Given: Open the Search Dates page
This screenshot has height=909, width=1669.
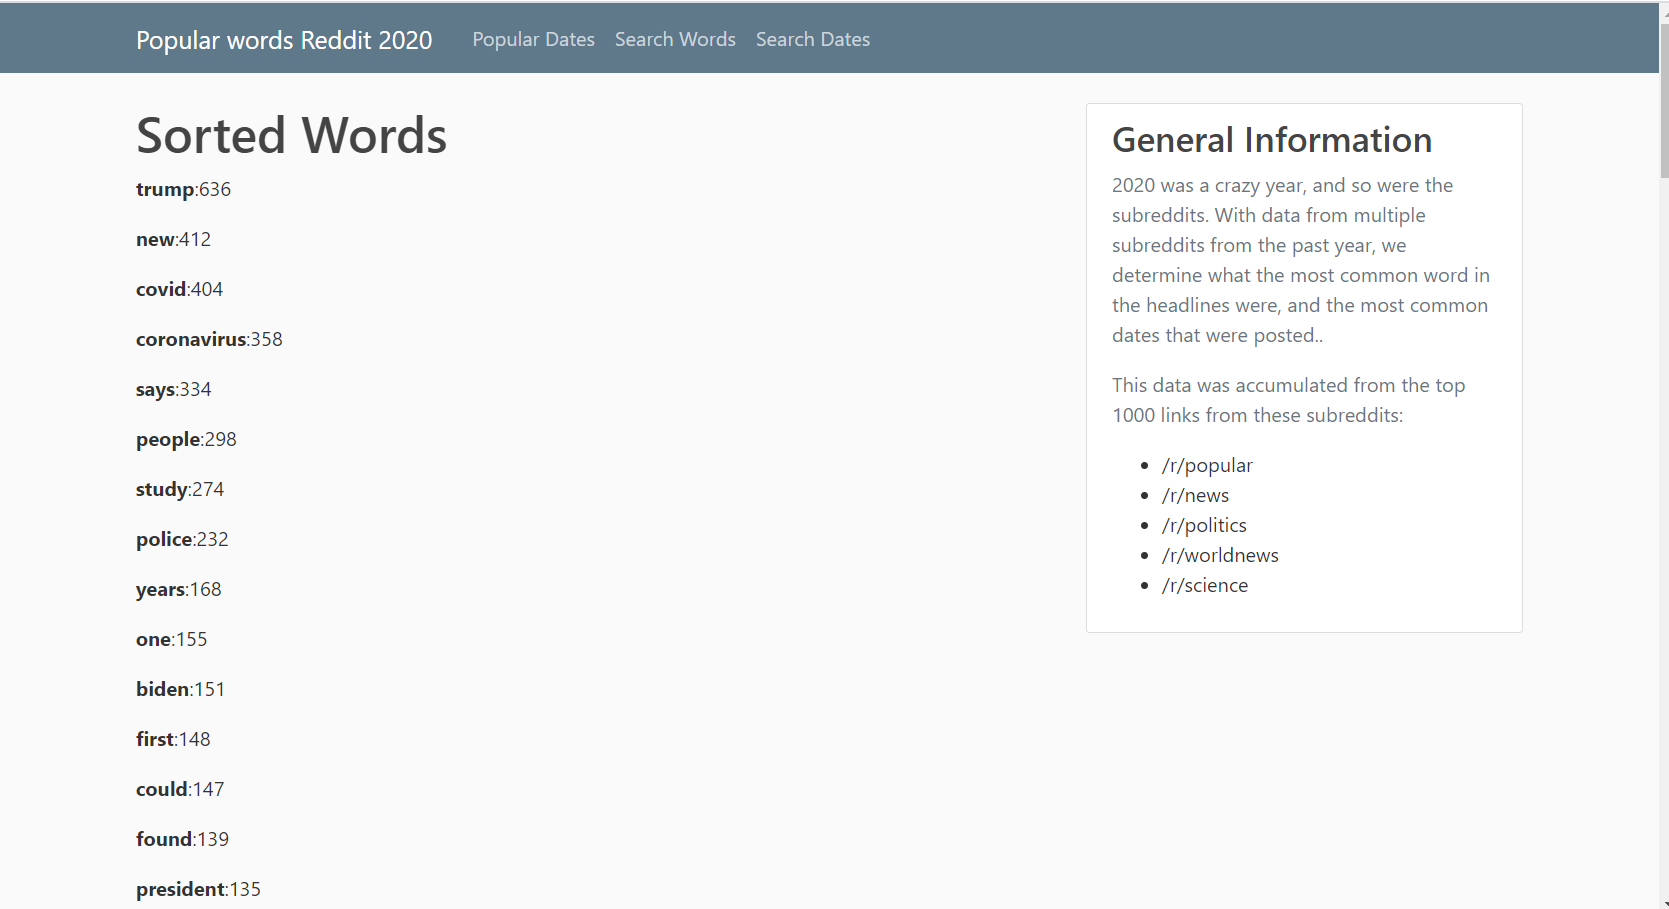Looking at the screenshot, I should pyautogui.click(x=813, y=39).
